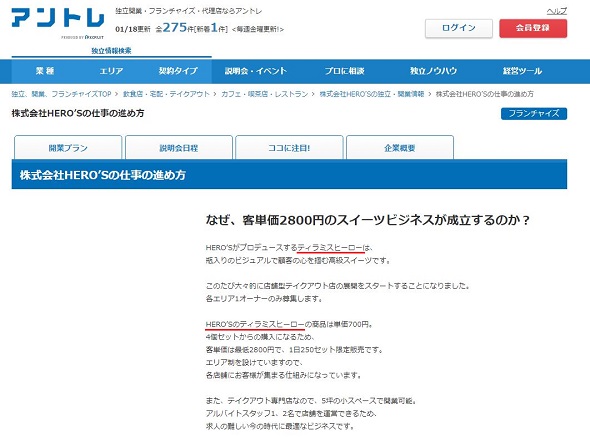590x446 pixels.
Task: Open the 業種 navigation menu
Action: click(45, 71)
